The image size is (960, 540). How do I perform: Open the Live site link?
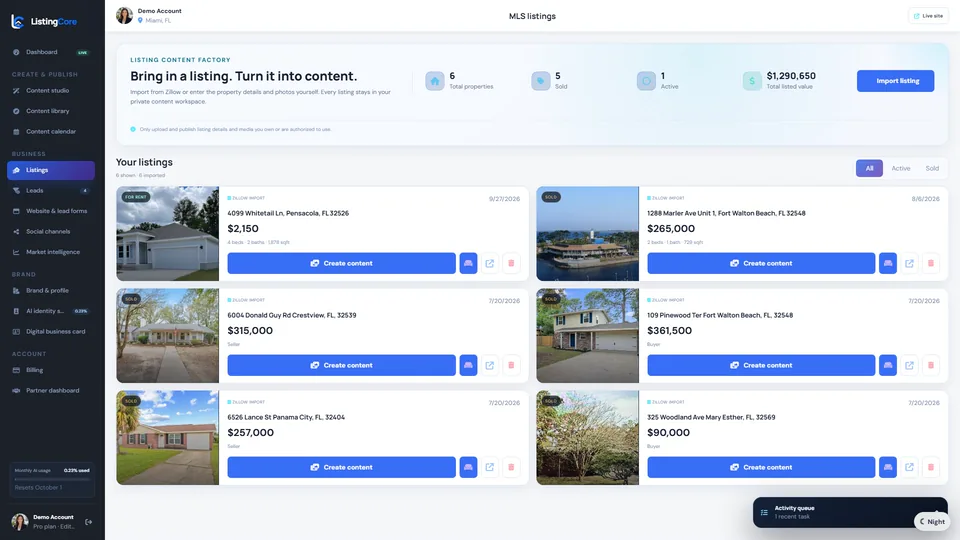pyautogui.click(x=928, y=16)
